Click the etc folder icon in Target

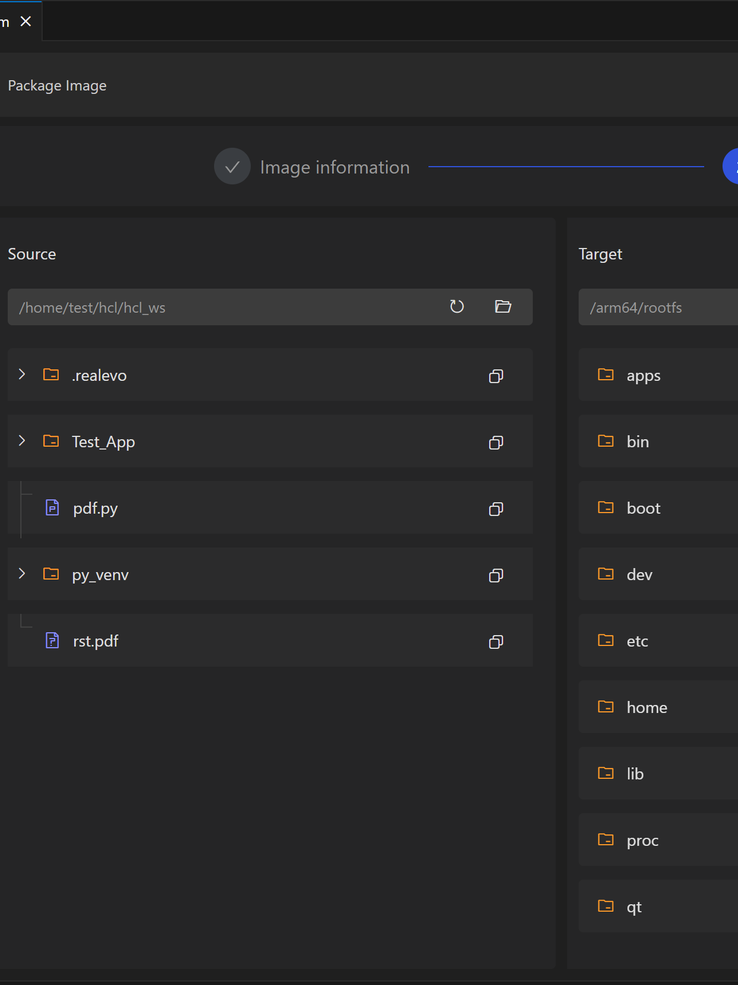click(605, 640)
